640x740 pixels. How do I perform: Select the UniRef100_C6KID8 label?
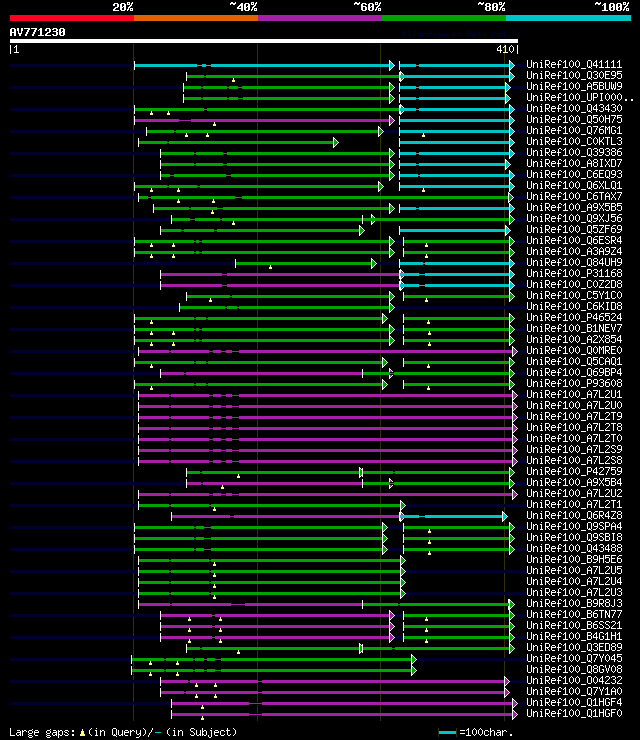(574, 306)
